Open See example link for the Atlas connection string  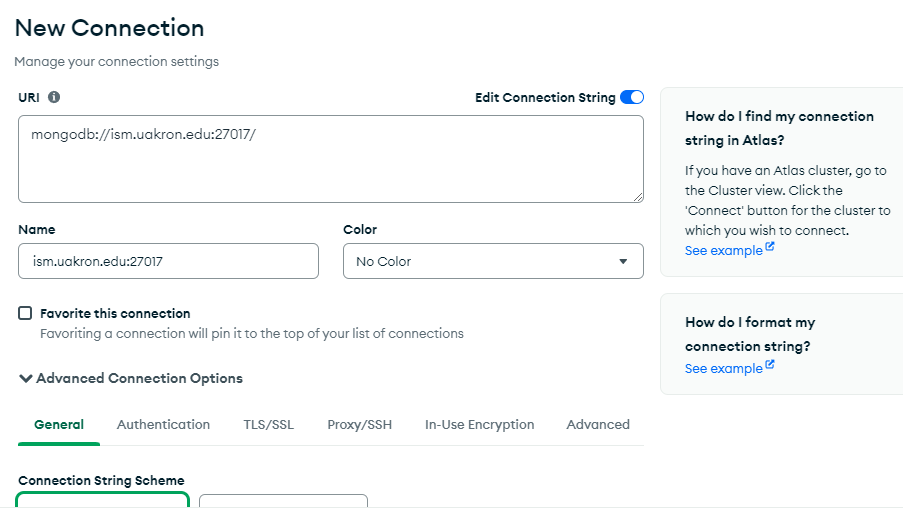(723, 250)
